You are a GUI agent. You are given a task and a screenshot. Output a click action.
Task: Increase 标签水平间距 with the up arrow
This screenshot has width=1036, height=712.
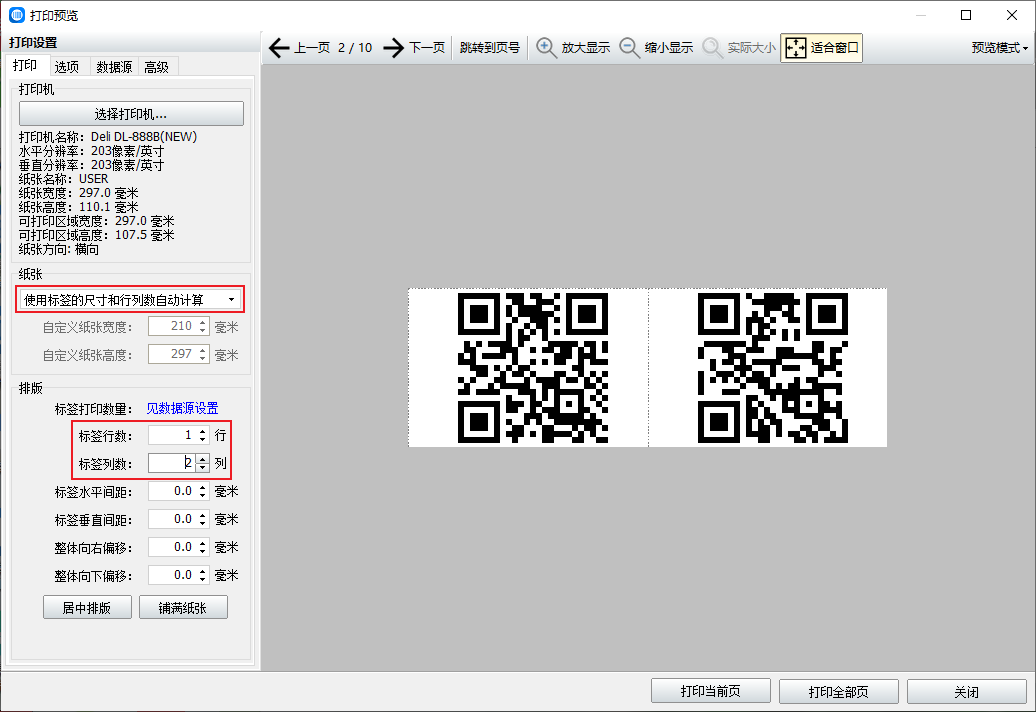coord(203,487)
